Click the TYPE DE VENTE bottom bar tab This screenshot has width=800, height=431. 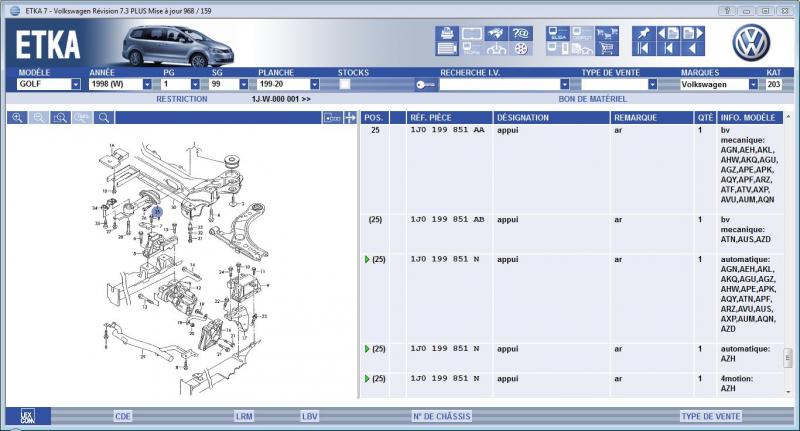(x=711, y=416)
